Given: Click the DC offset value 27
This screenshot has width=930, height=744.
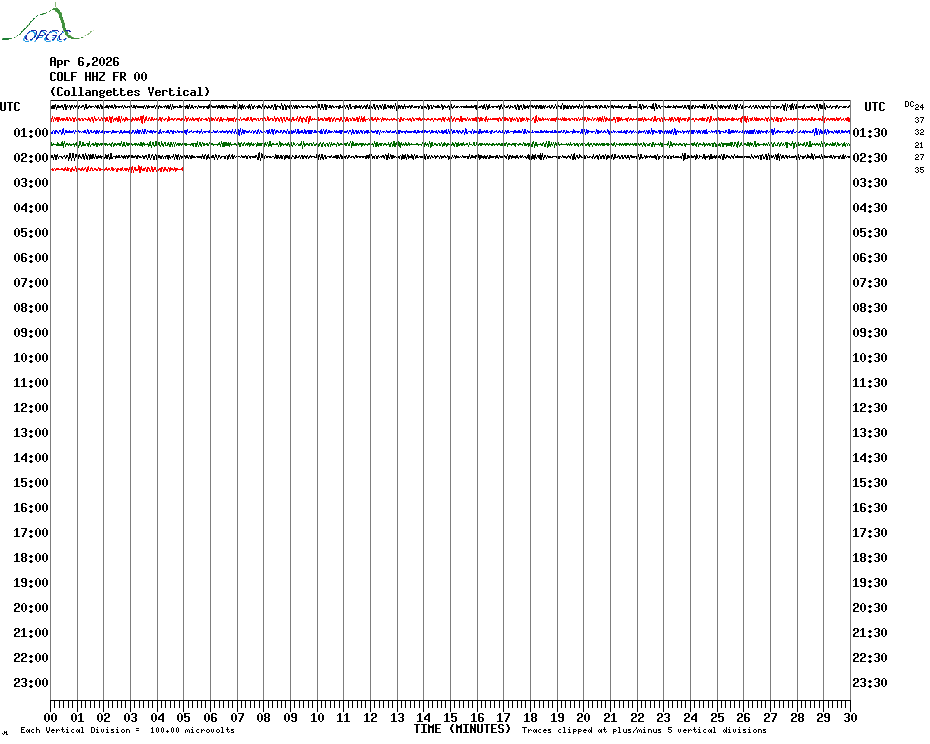Looking at the screenshot, I should pyautogui.click(x=919, y=157).
